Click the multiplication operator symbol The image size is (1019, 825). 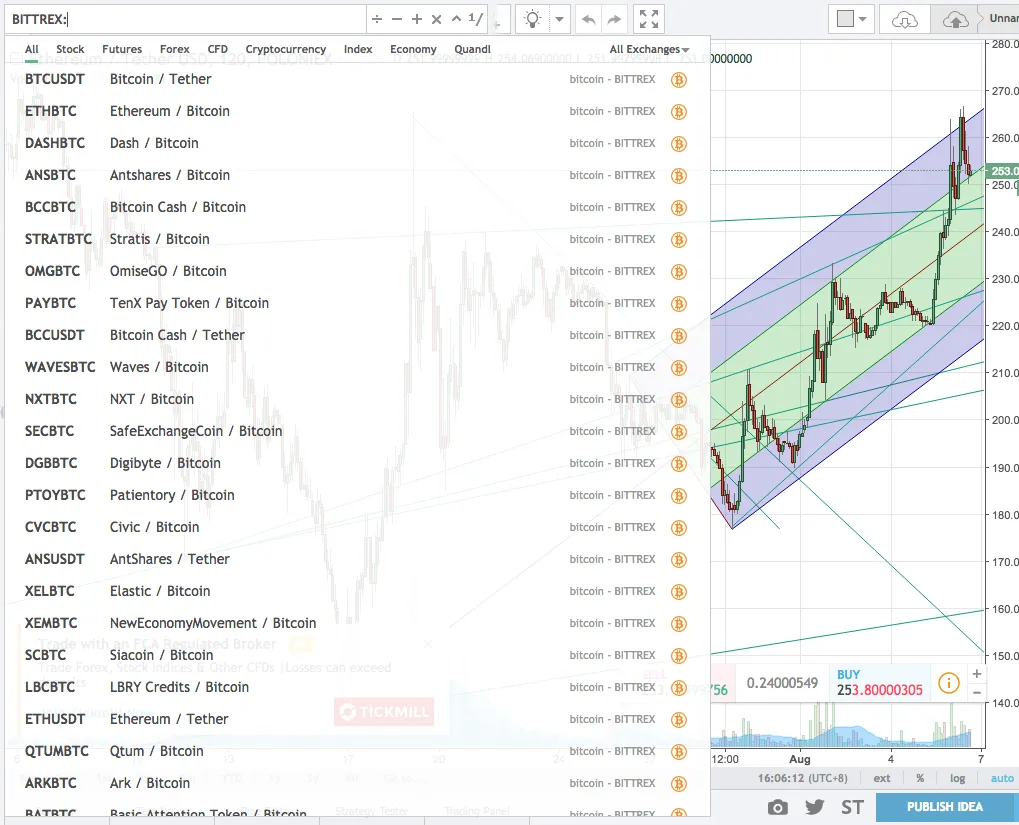coord(437,20)
